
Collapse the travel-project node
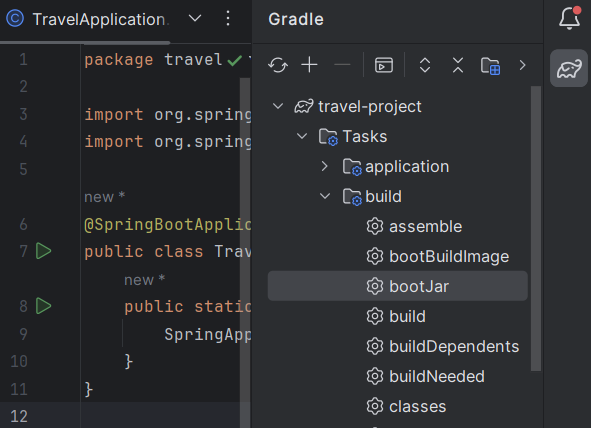click(278, 106)
